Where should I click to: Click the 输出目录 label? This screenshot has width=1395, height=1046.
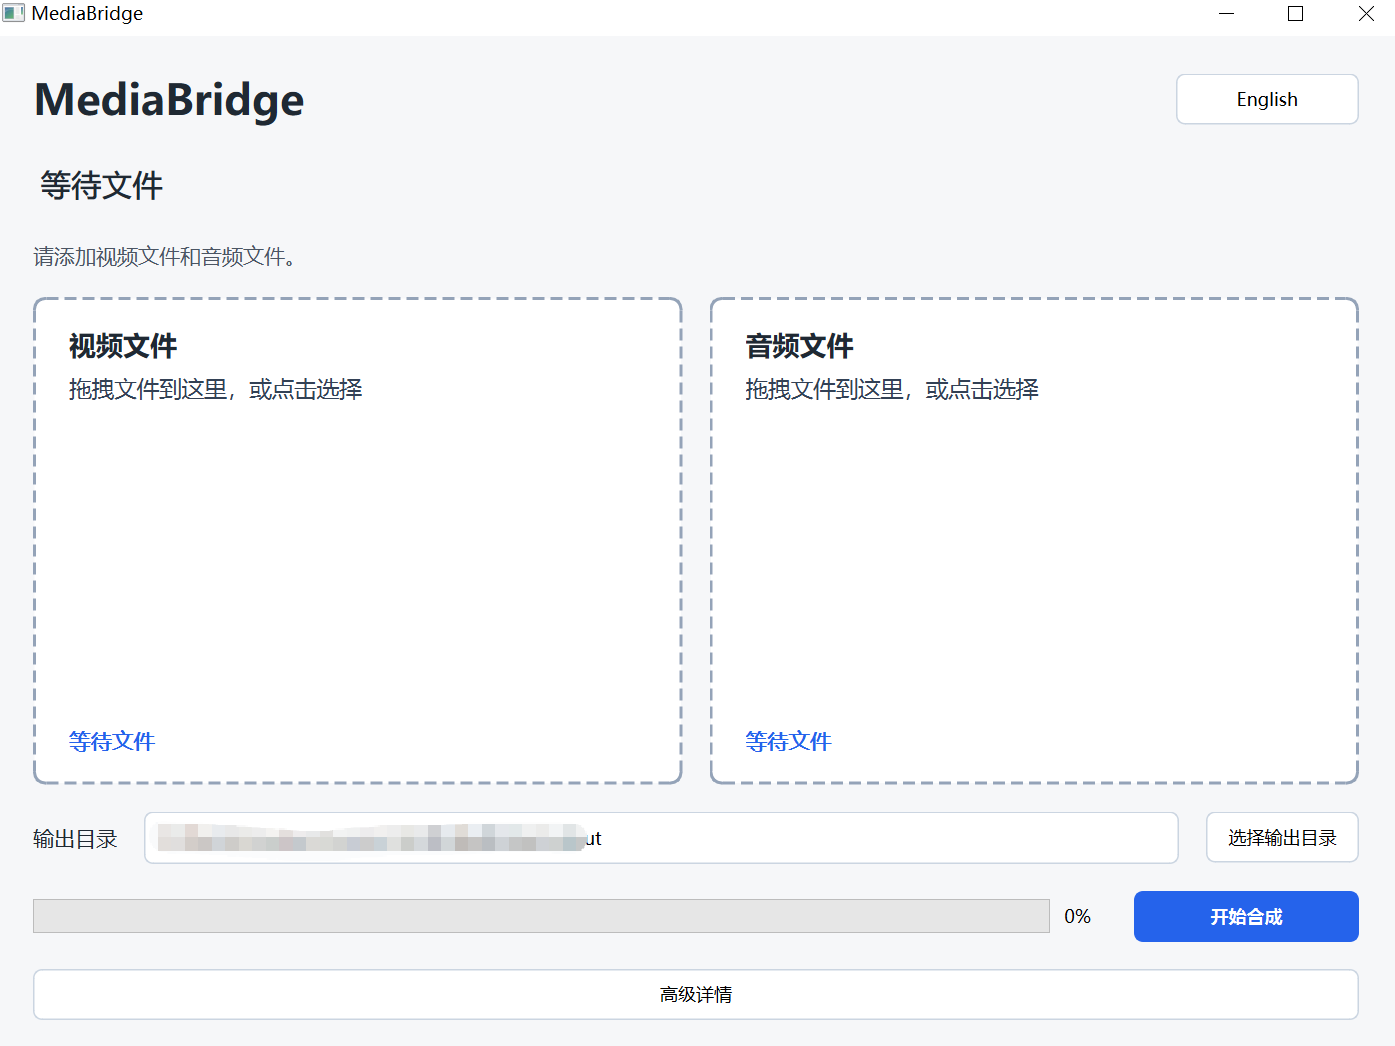[75, 839]
